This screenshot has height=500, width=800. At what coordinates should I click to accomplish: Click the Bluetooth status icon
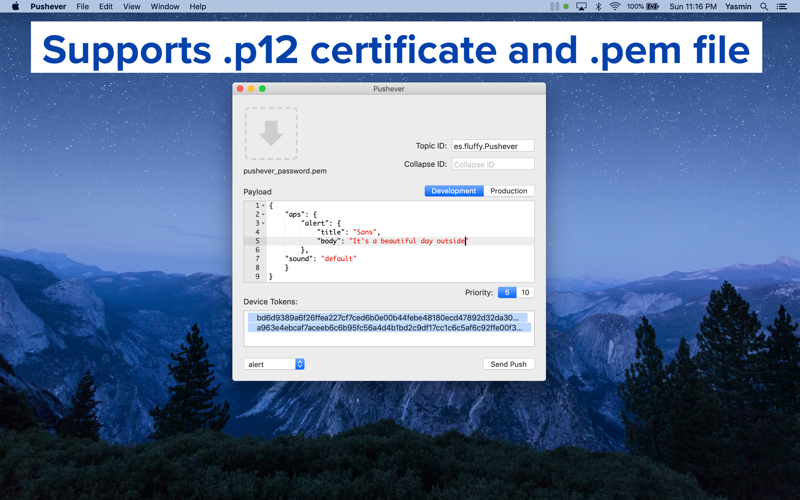click(x=598, y=7)
